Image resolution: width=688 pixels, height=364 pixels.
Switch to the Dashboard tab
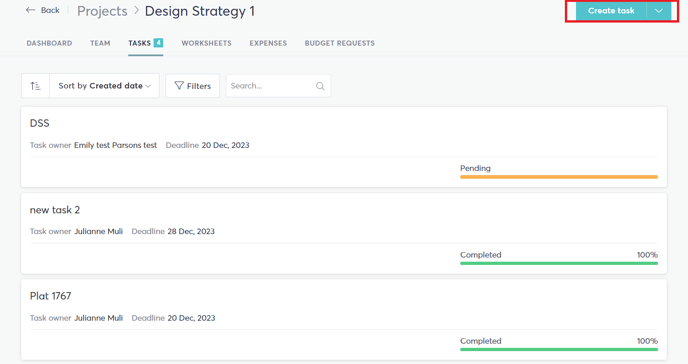(x=49, y=43)
